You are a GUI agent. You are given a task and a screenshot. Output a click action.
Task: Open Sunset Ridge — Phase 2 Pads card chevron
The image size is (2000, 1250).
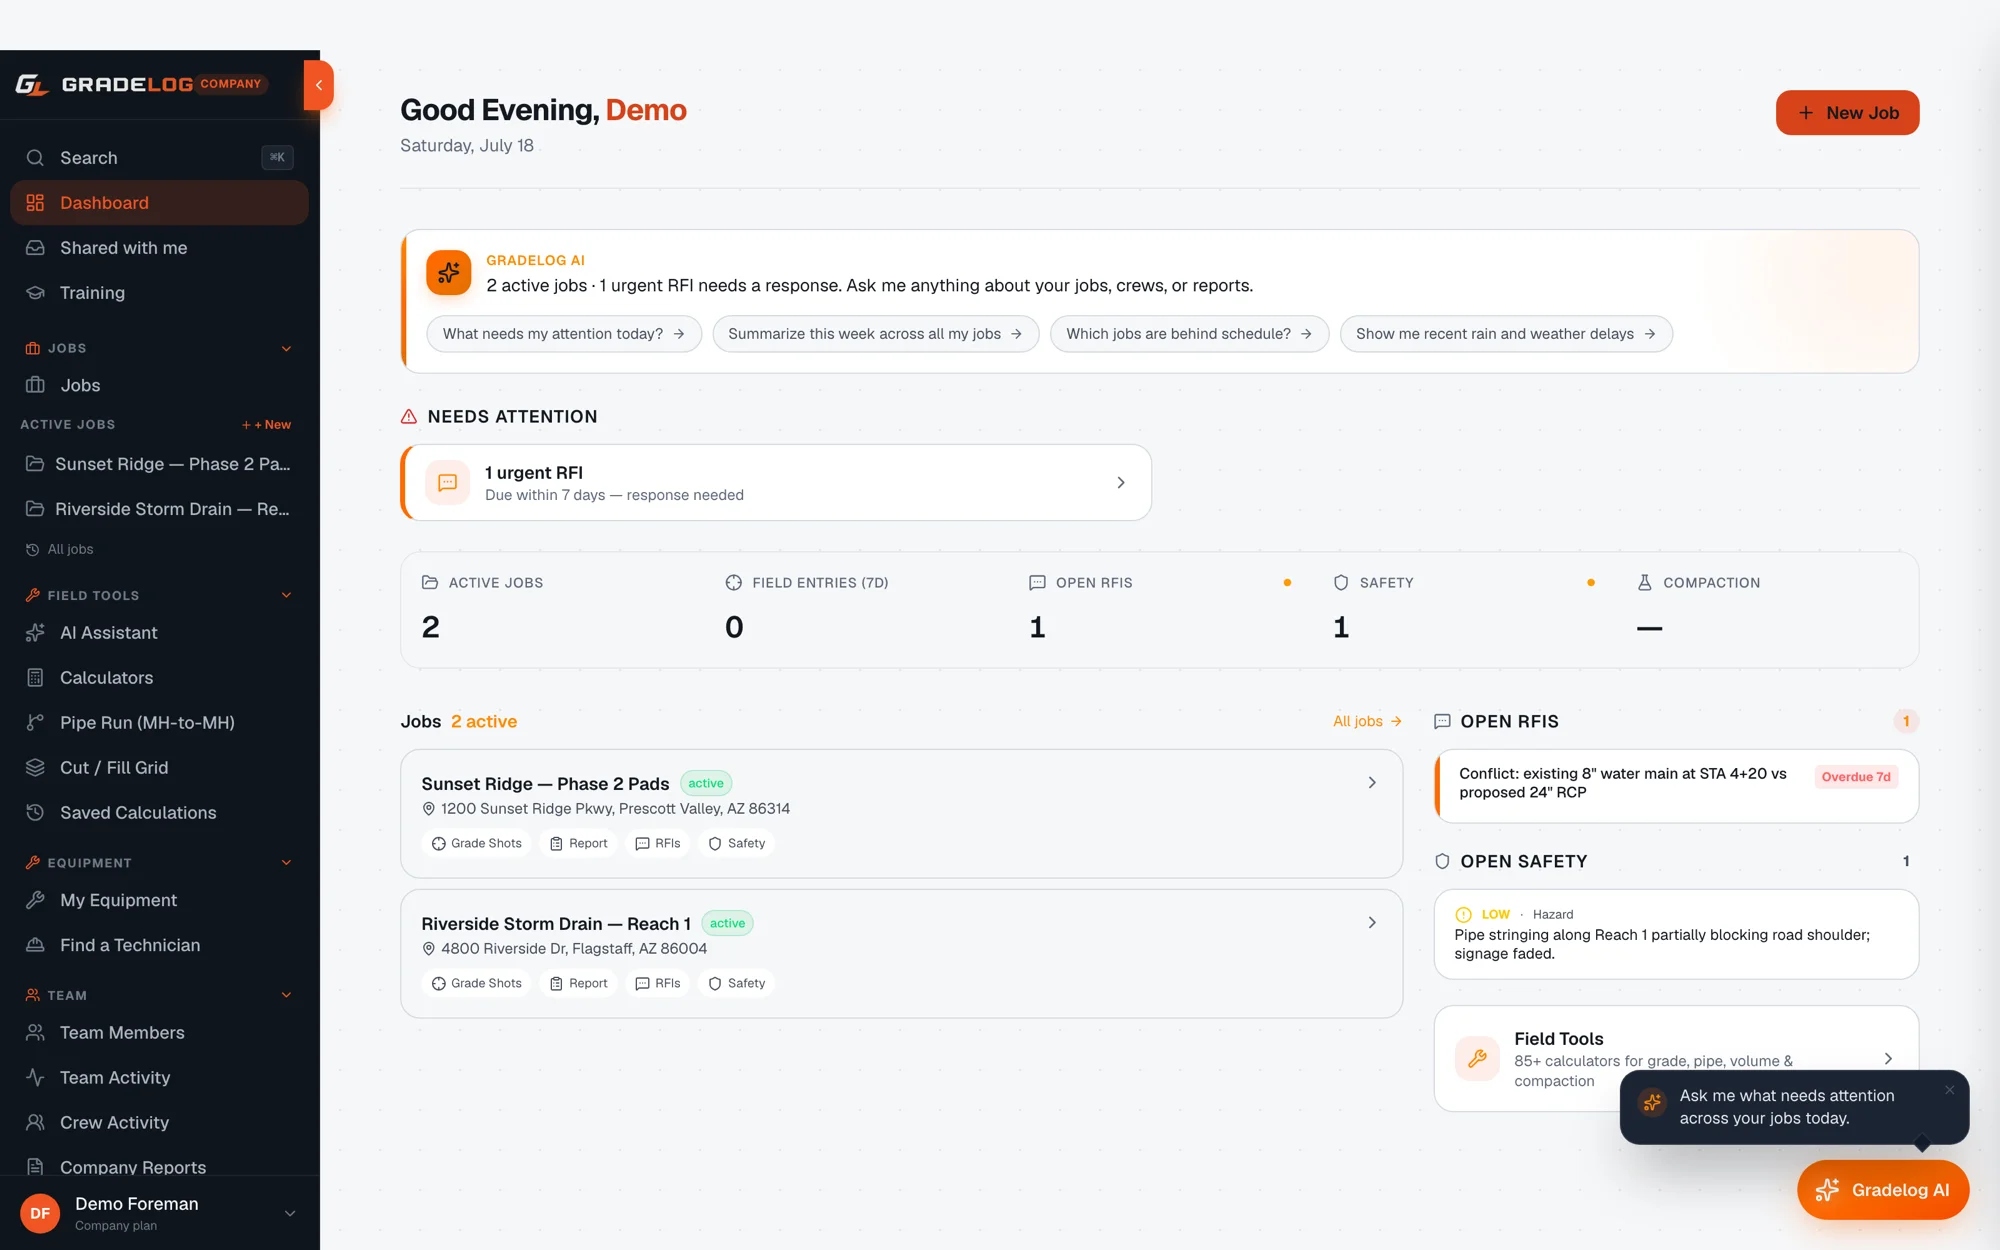1372,783
